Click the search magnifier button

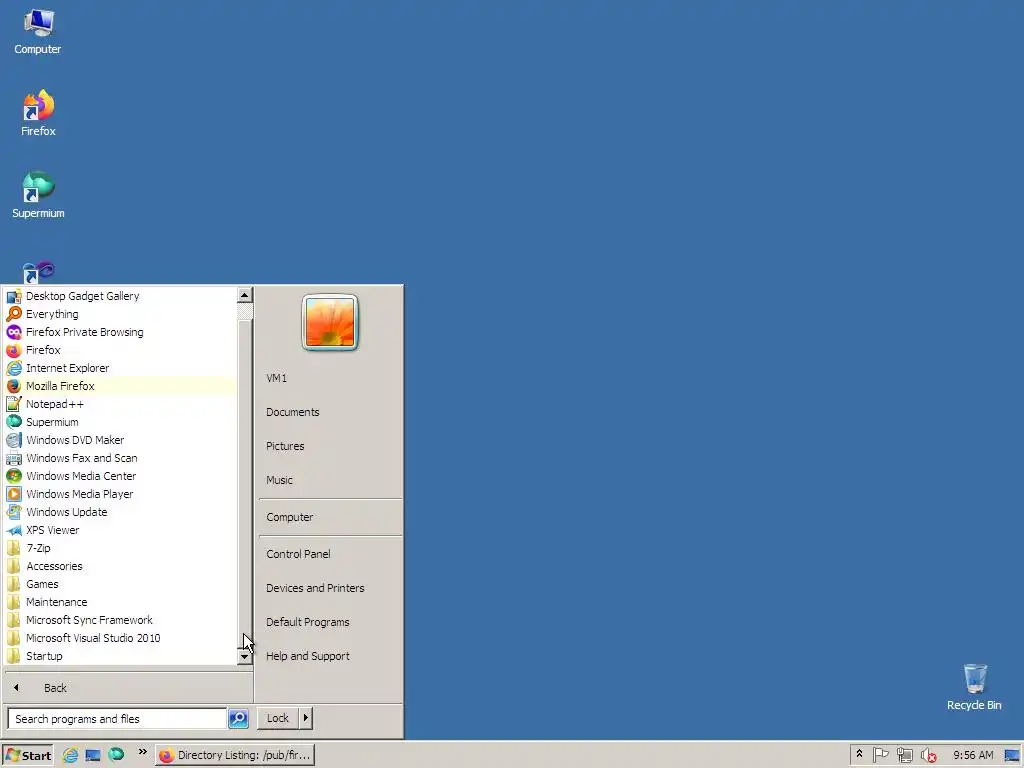pos(238,718)
